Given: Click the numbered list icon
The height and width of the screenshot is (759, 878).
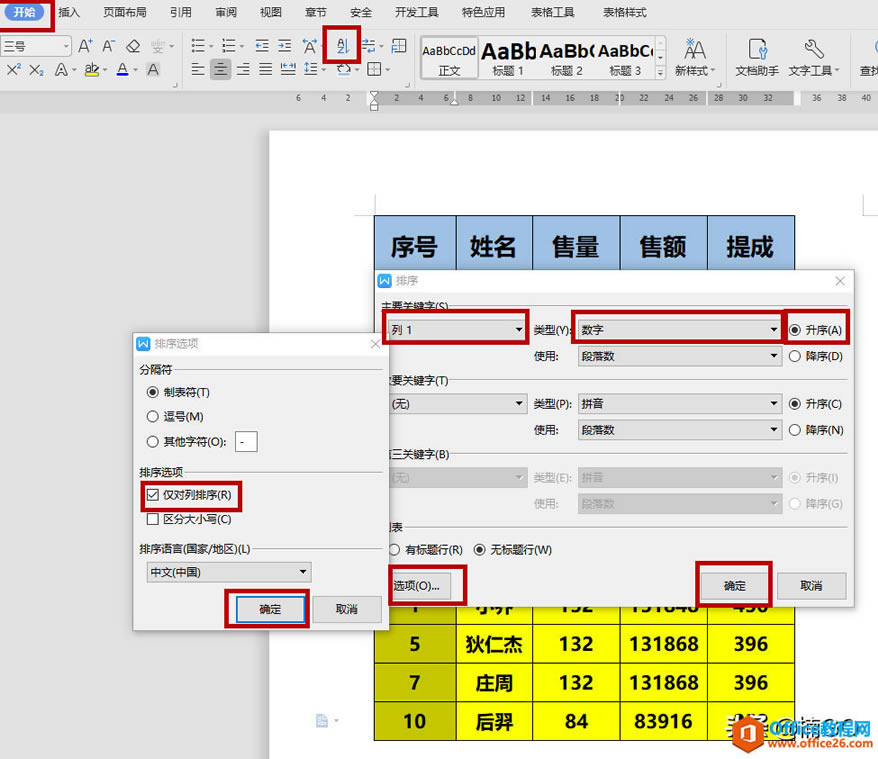Looking at the screenshot, I should pyautogui.click(x=228, y=45).
